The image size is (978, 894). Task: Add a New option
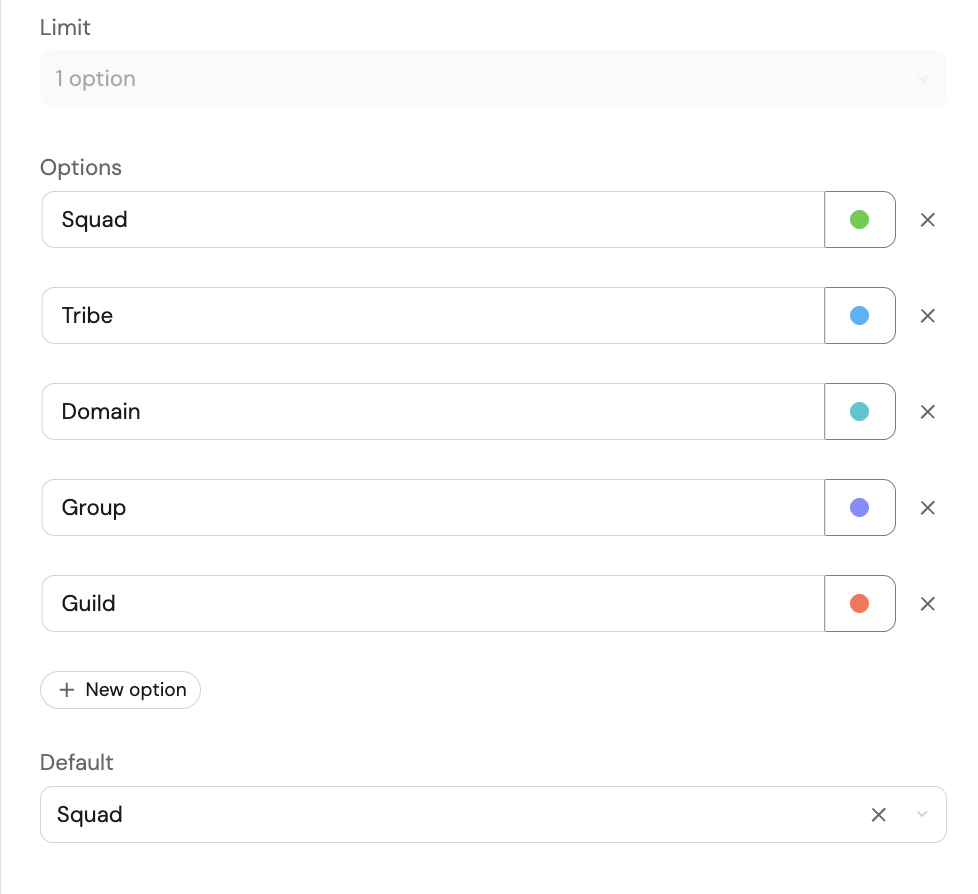[121, 690]
